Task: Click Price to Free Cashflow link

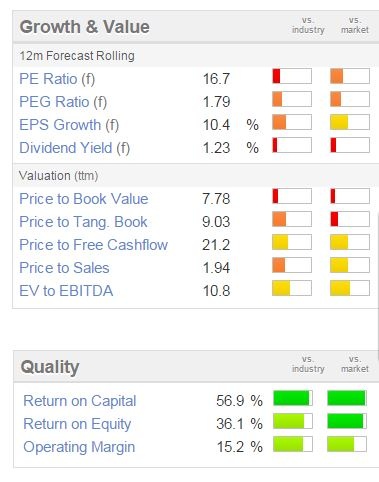Action: (93, 245)
